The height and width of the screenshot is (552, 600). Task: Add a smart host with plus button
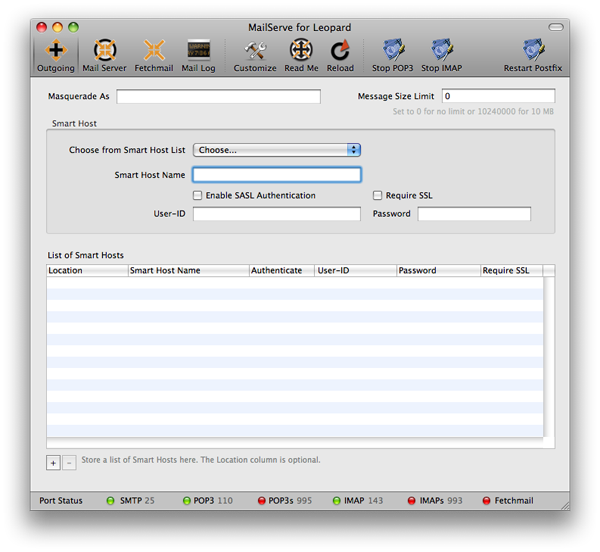pyautogui.click(x=53, y=462)
